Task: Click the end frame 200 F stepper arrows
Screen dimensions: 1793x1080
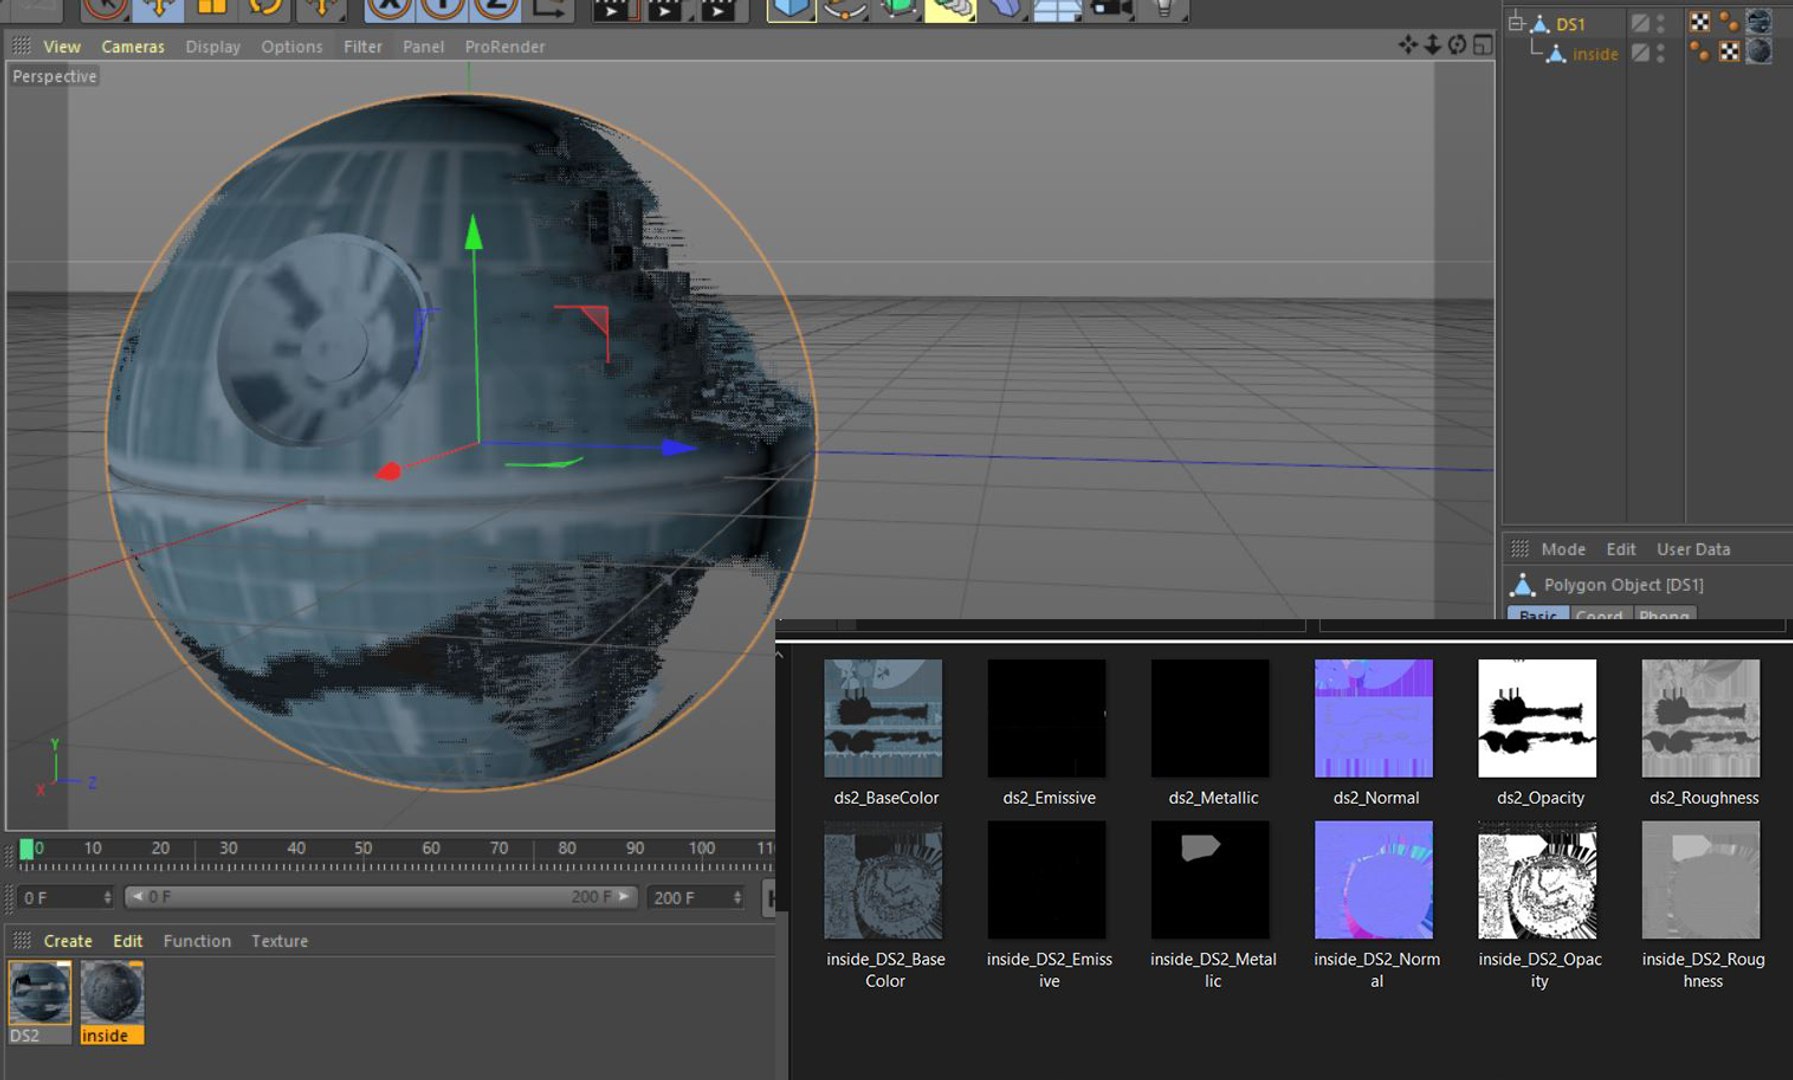Action: (x=737, y=897)
